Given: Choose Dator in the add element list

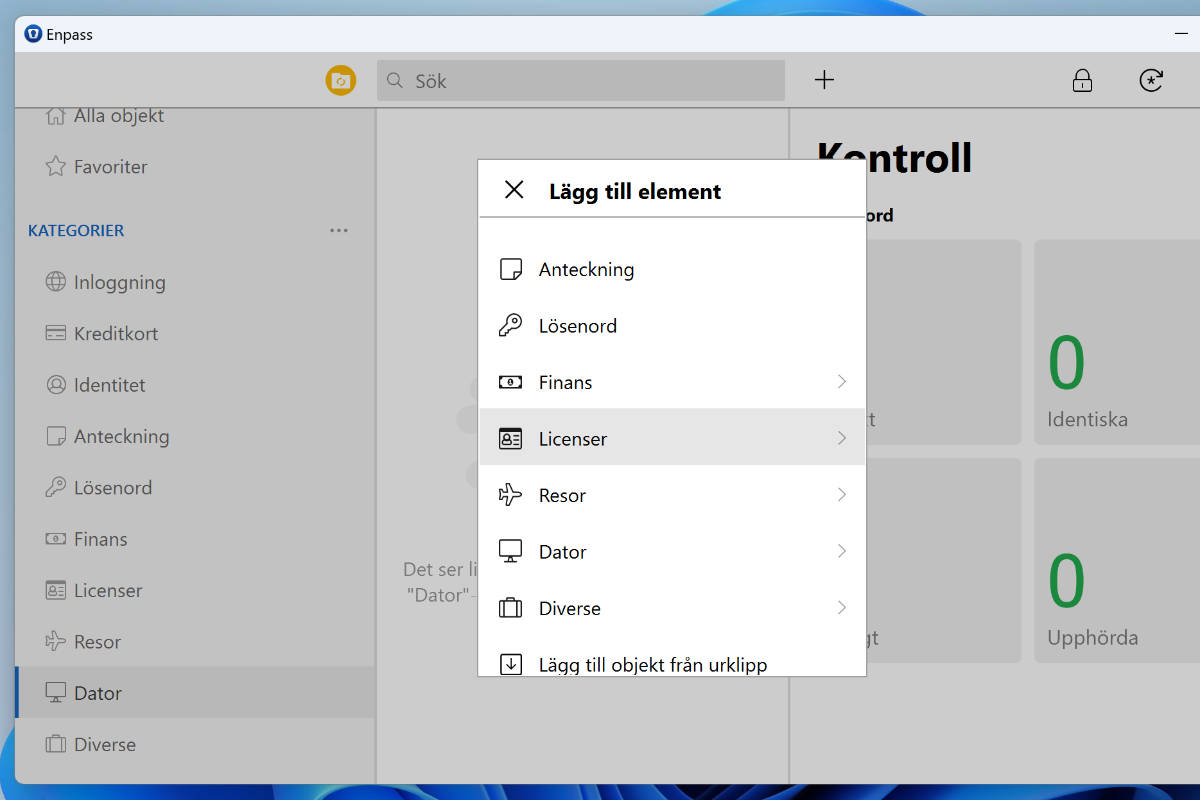Looking at the screenshot, I should 672,551.
